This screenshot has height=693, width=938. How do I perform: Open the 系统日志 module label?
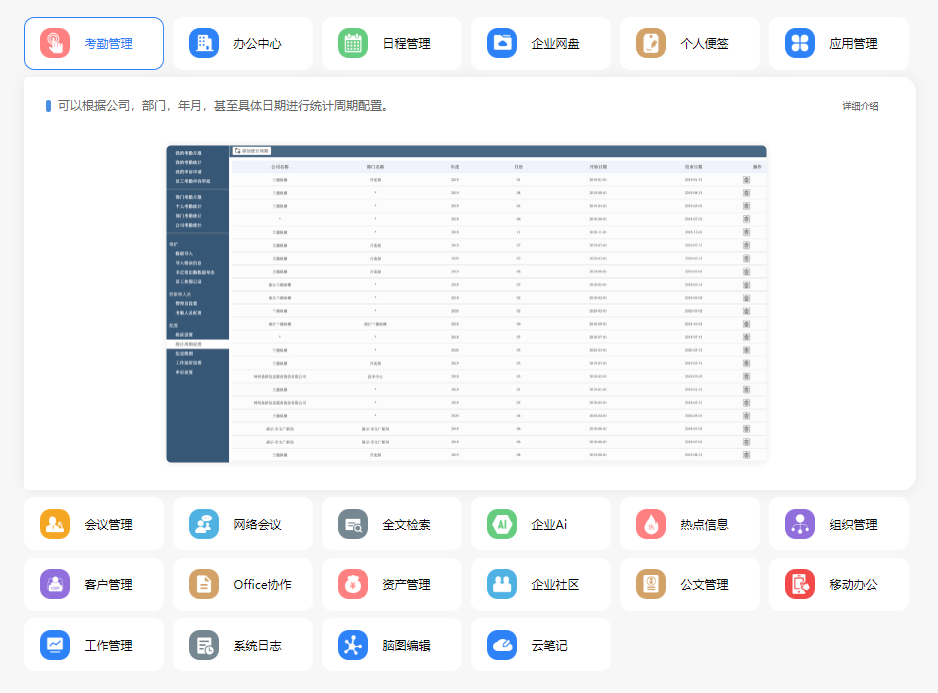pos(257,646)
